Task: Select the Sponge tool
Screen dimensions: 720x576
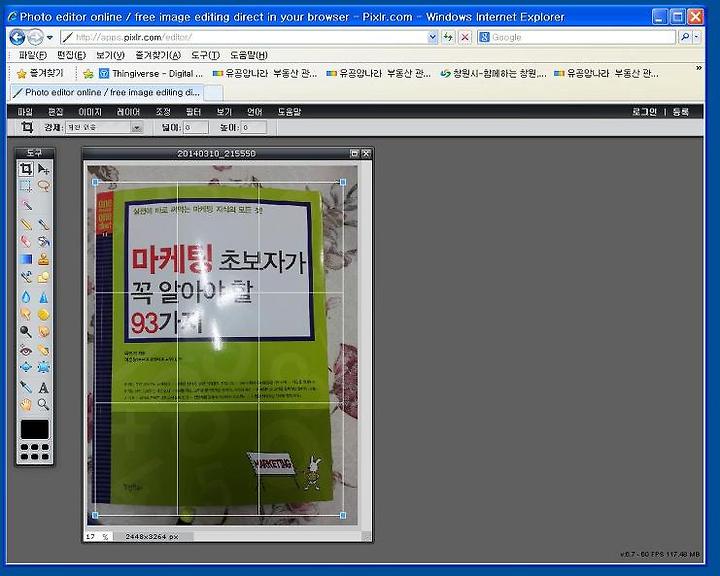Action: 44,315
